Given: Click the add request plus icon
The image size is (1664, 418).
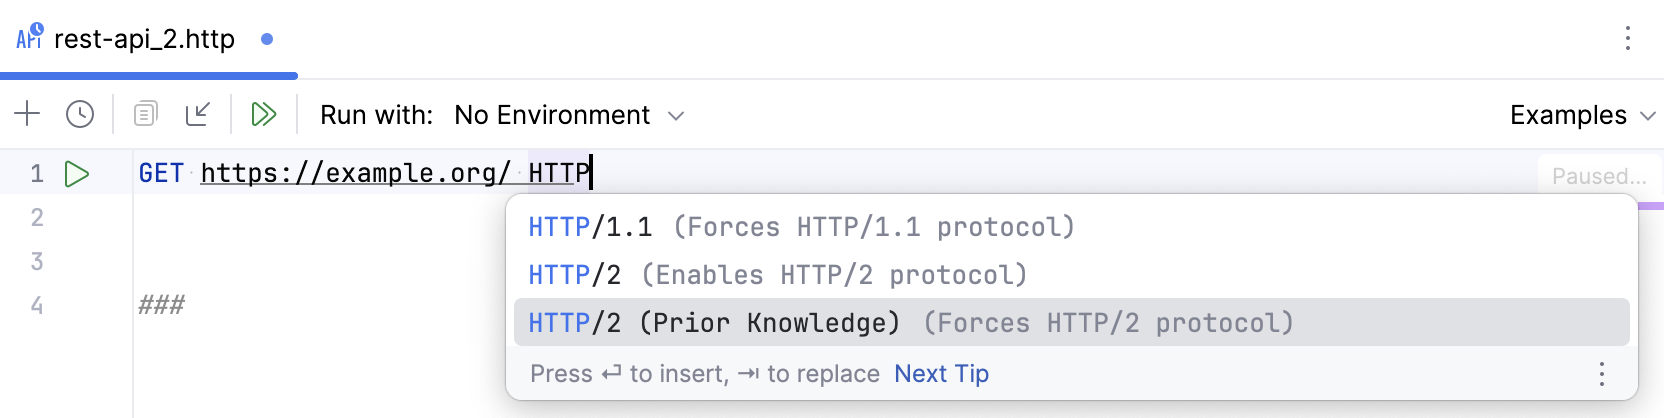Looking at the screenshot, I should (27, 114).
